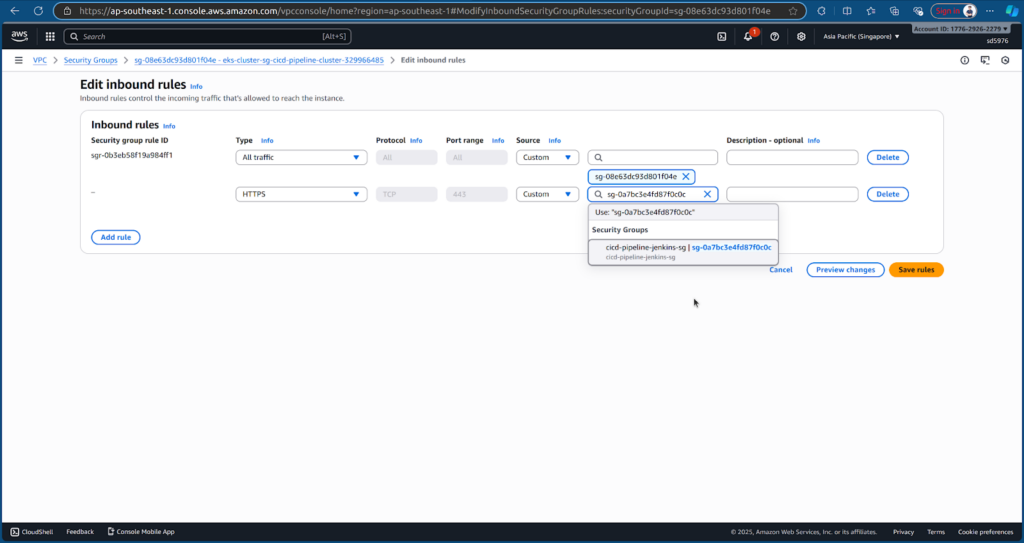This screenshot has height=543, width=1024.
Task: Clear the sg-0a7bc3e4fd87f0c0c search text
Action: click(707, 194)
